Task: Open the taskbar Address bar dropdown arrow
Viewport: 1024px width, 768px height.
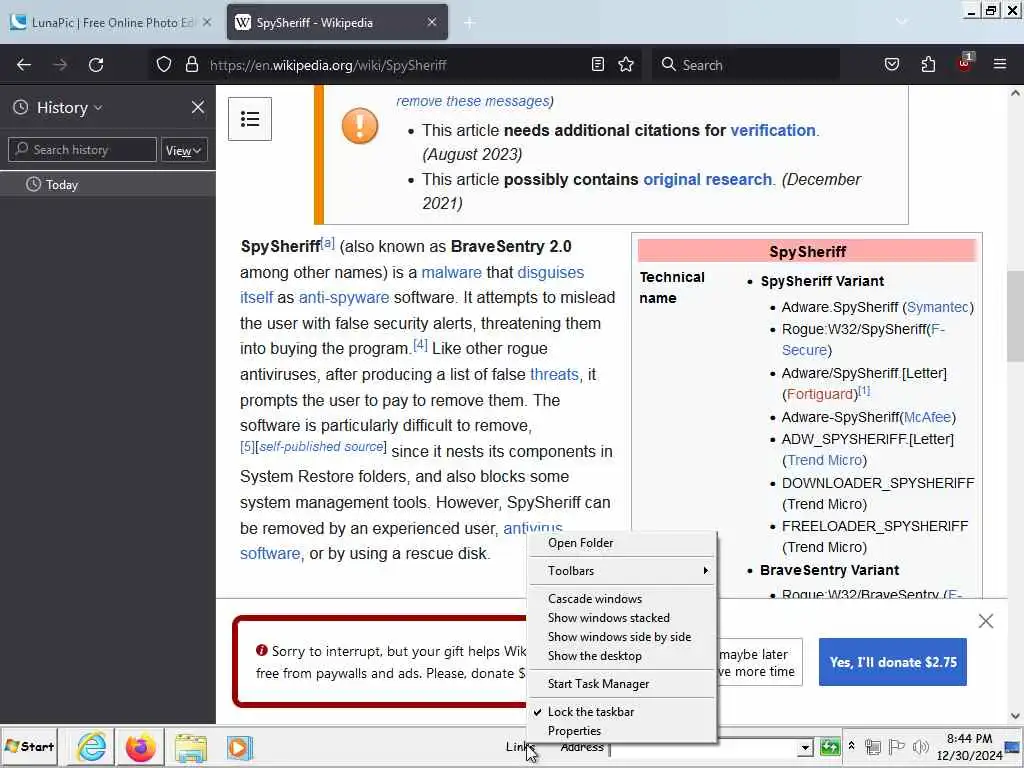Action: (x=806, y=747)
